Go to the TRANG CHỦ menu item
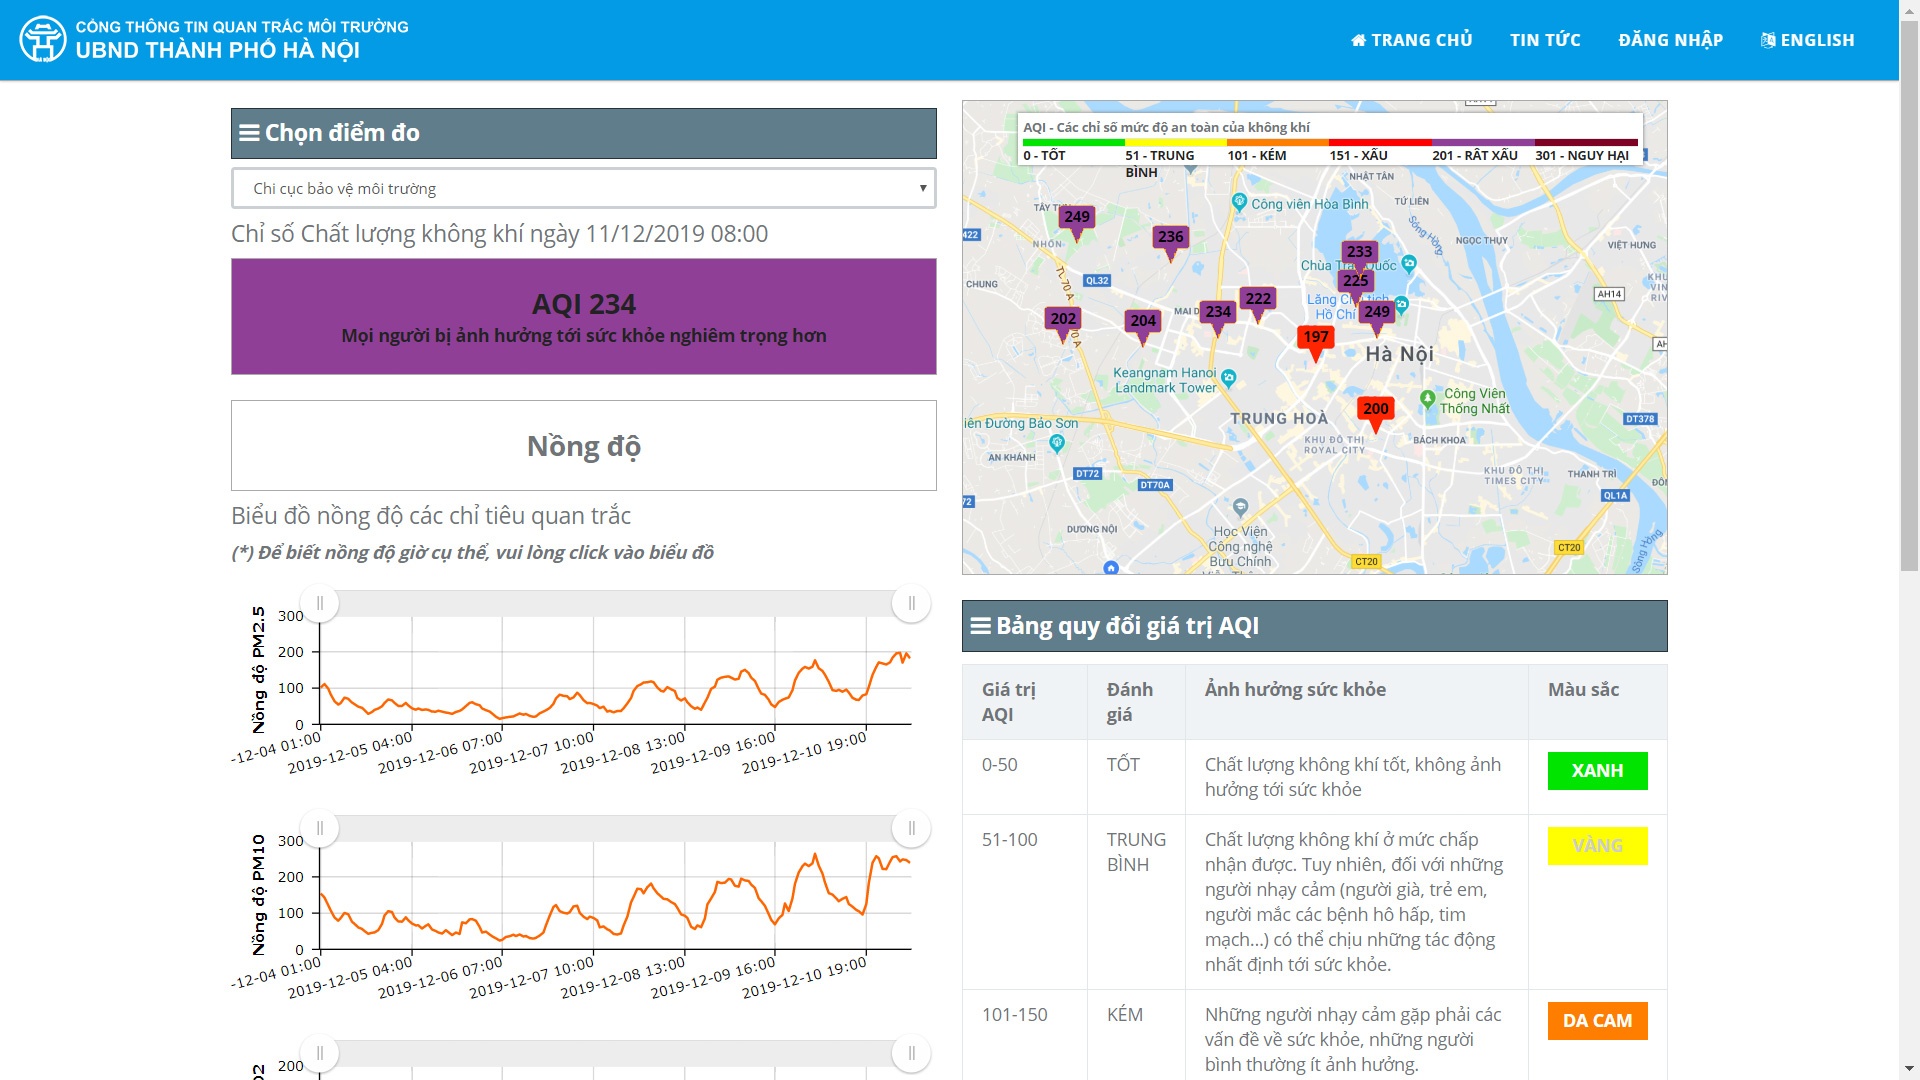The image size is (1920, 1080). click(1411, 40)
